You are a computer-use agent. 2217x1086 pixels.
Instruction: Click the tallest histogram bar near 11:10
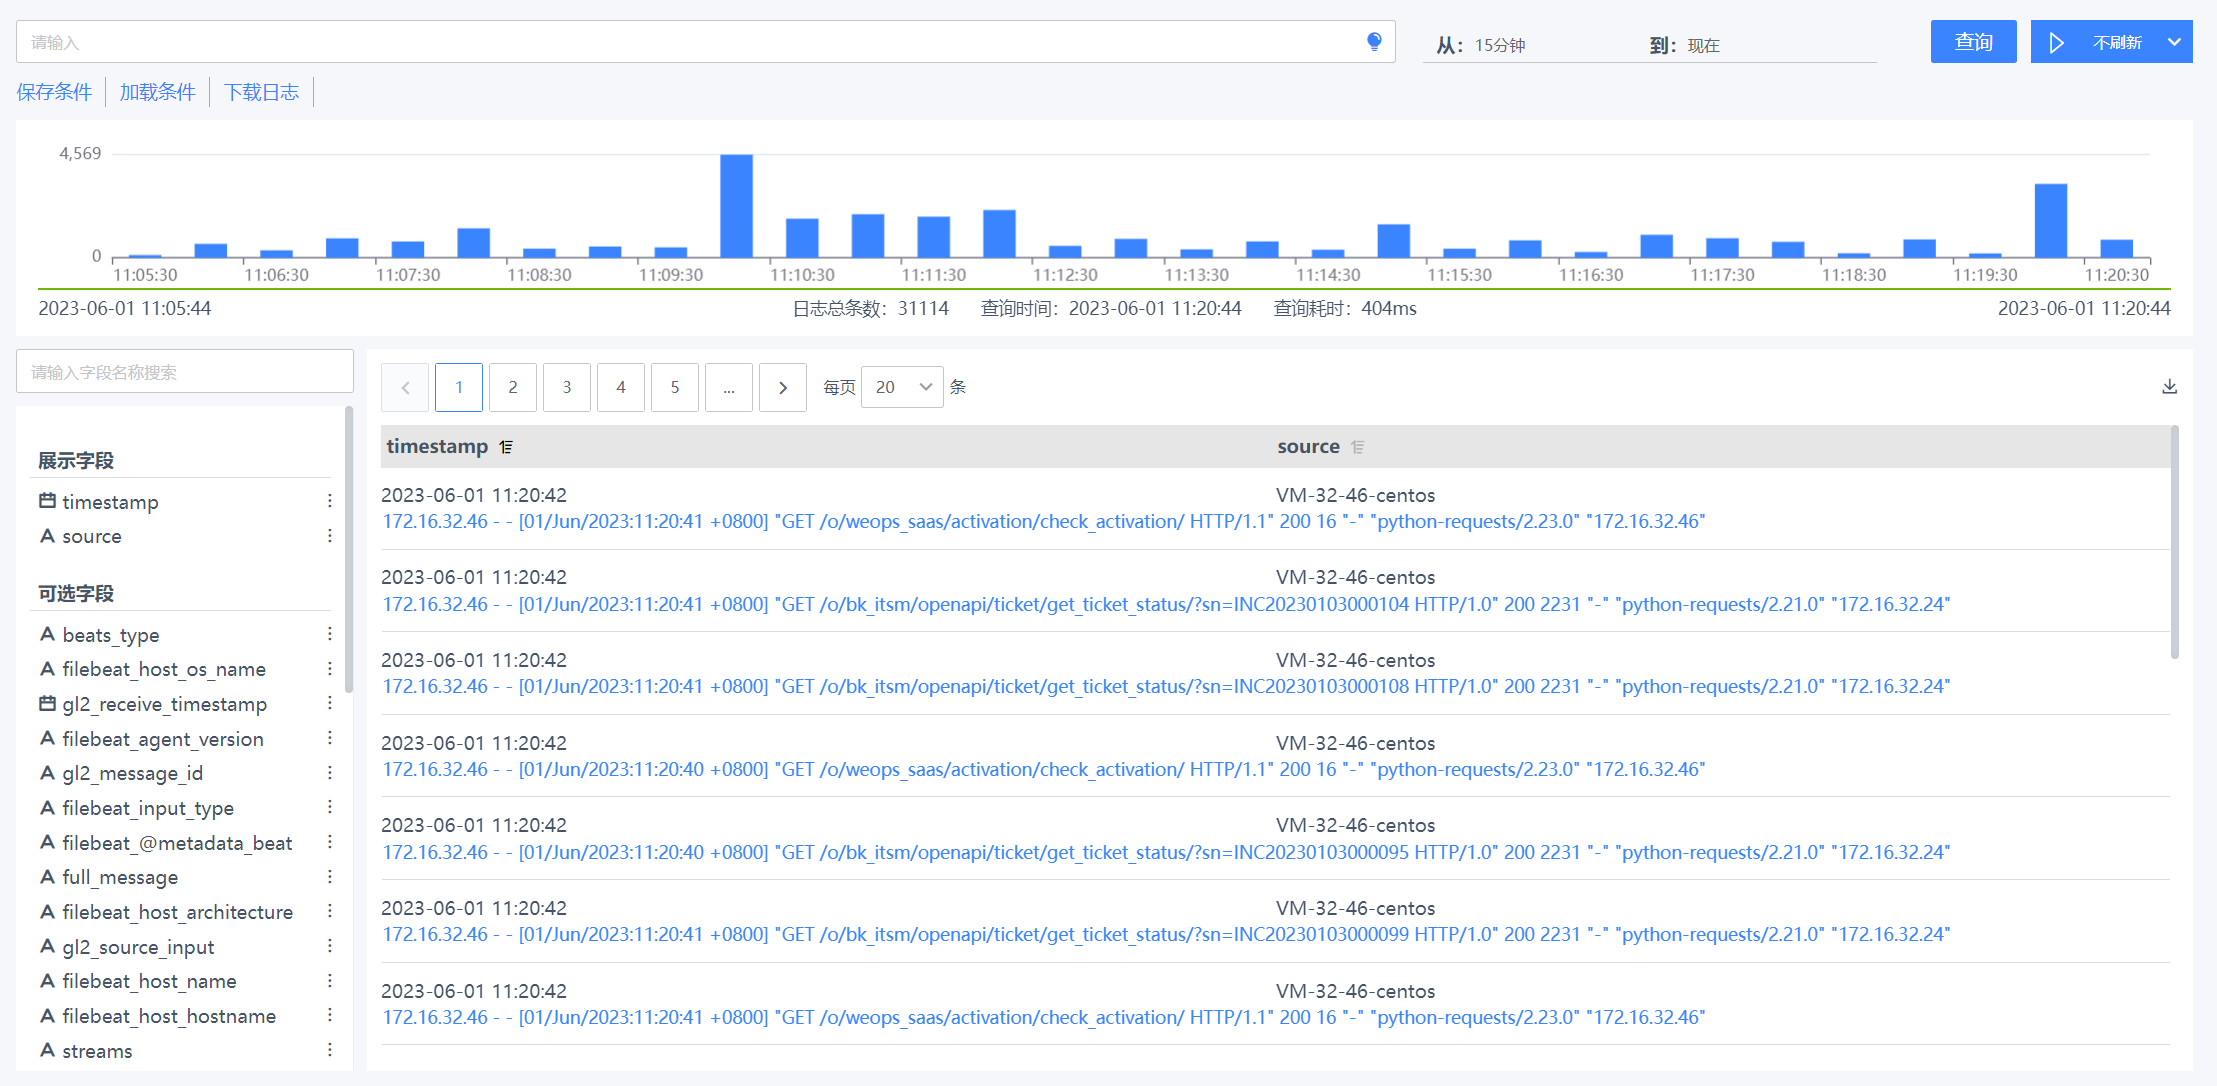[736, 206]
